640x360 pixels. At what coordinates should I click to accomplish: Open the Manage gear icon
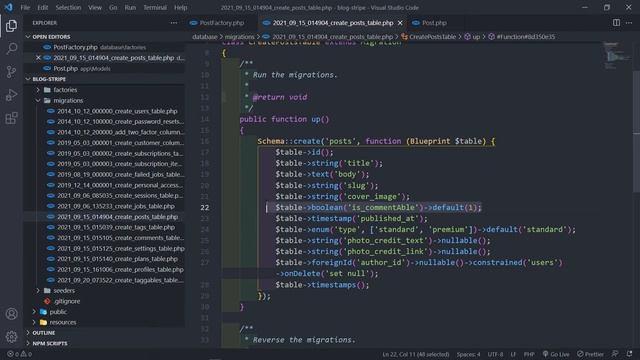click(11, 337)
